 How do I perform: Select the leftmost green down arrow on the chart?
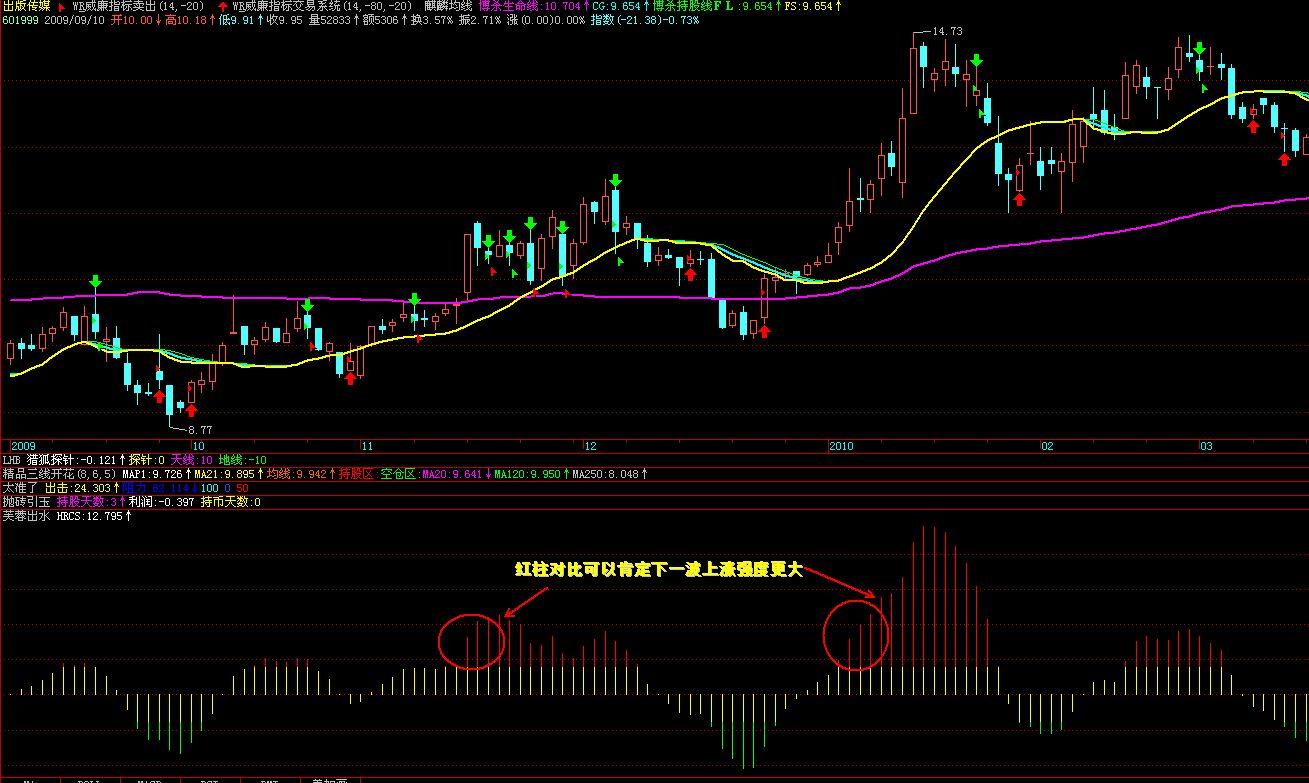(x=95, y=282)
